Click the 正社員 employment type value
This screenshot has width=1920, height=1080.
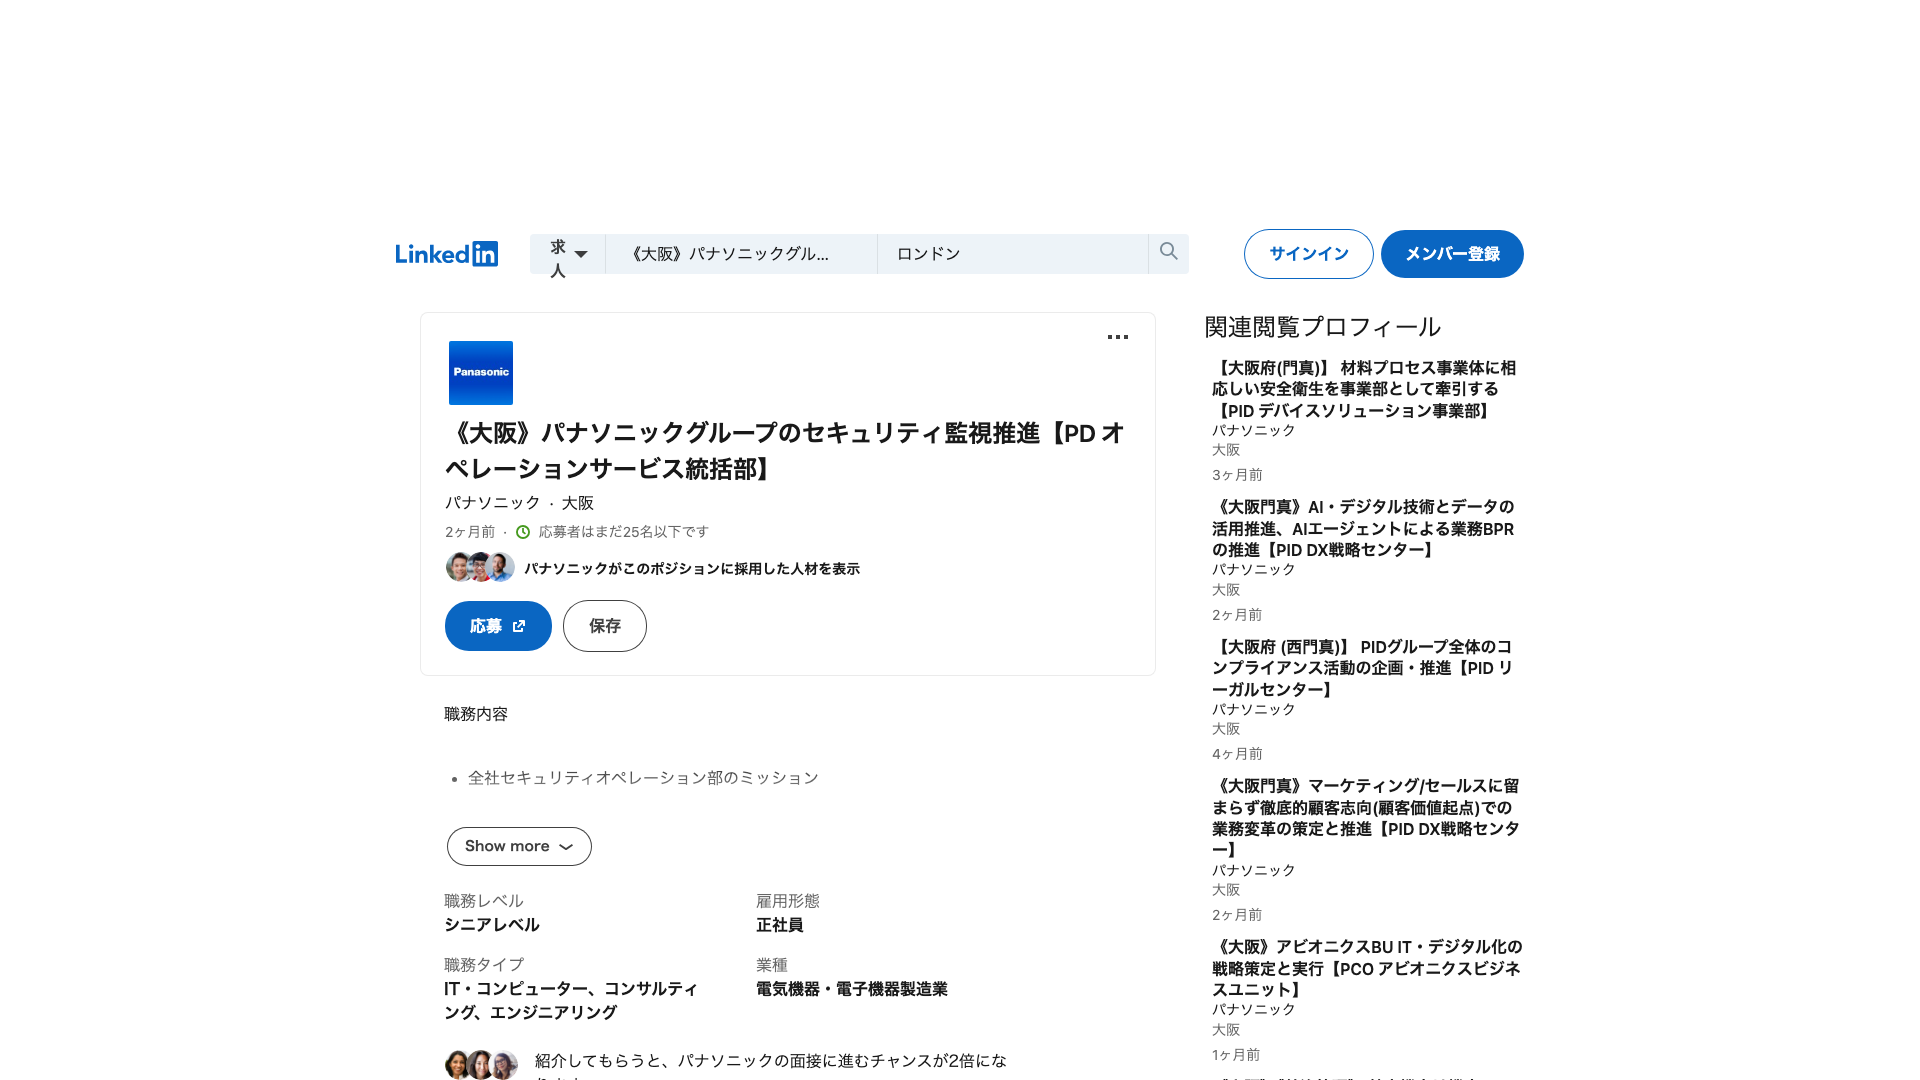(780, 925)
